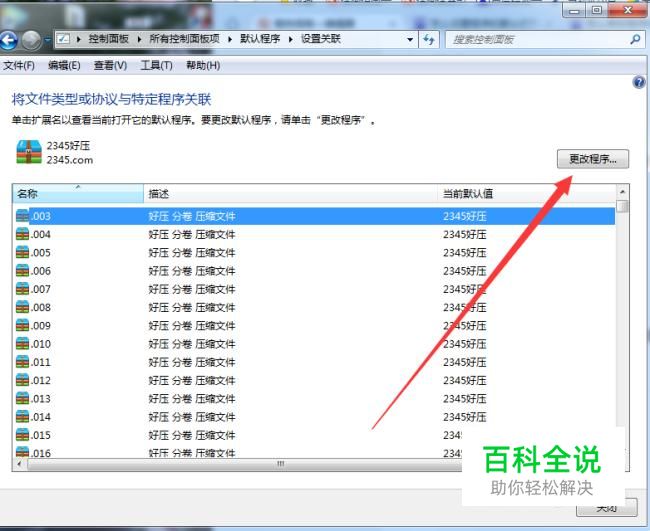
Task: Expand the breadcrumb arrow after 默认程序
Action: coord(291,39)
